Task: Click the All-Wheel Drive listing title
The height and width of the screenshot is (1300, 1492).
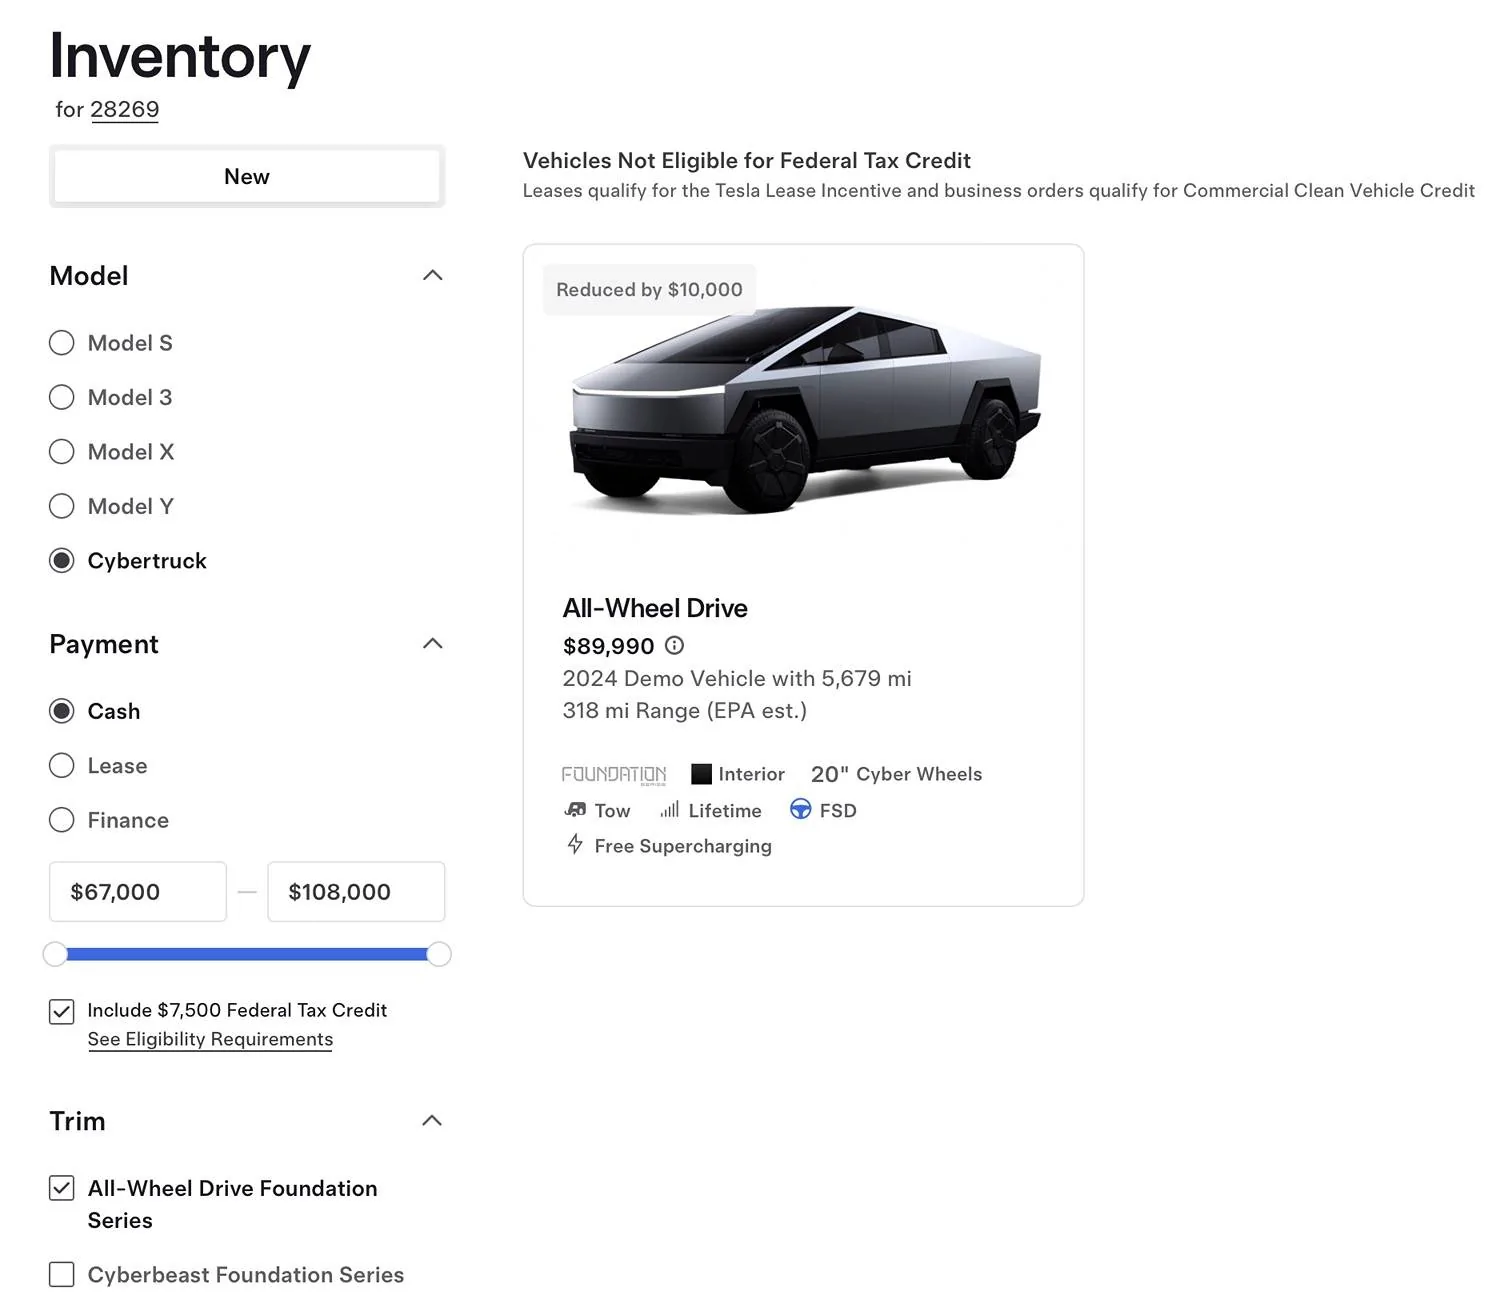Action: (x=655, y=608)
